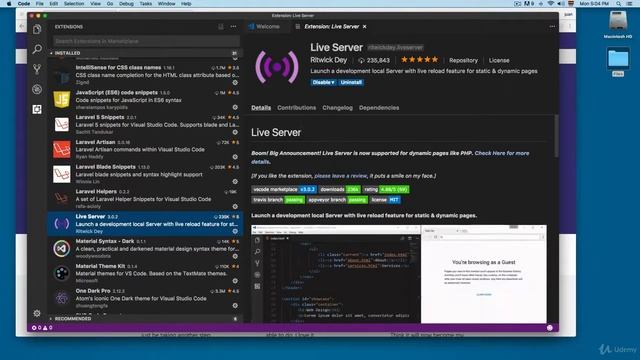
Task: Click the manage gear for One Dark Pro
Action: click(x=235, y=305)
